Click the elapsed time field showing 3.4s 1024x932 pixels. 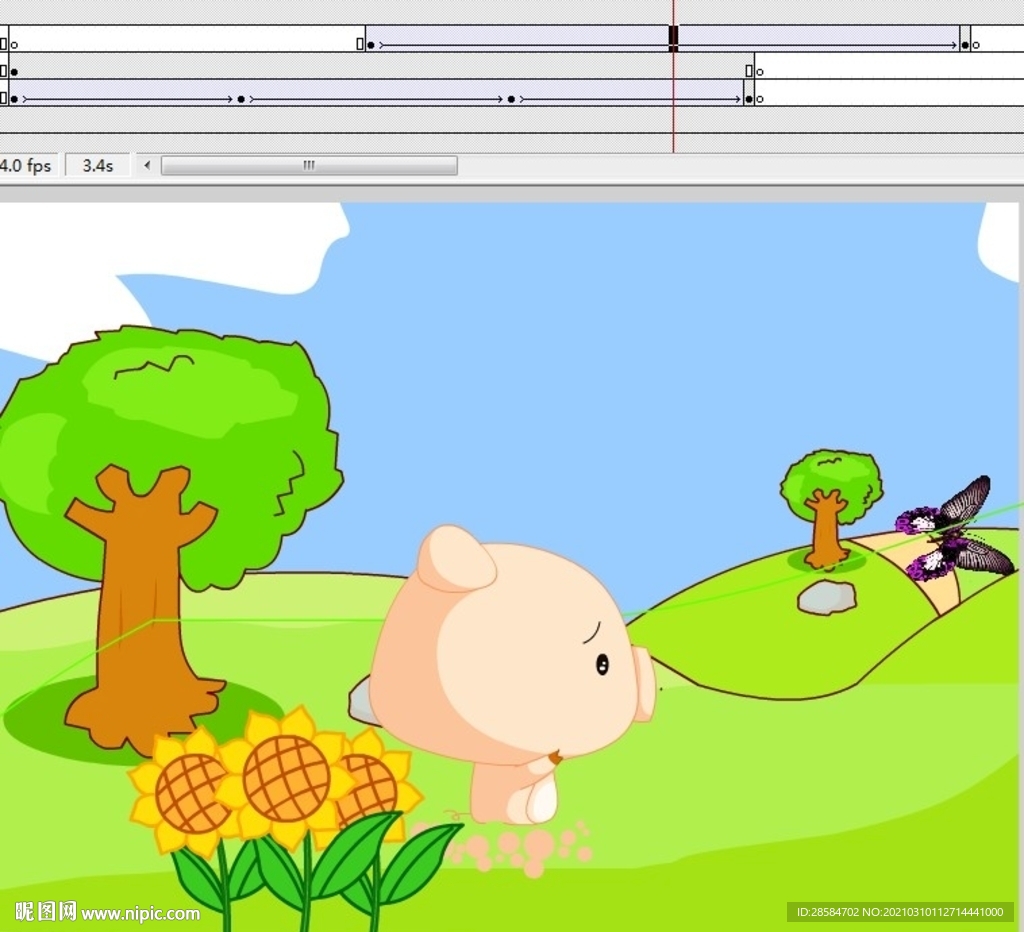tap(97, 165)
